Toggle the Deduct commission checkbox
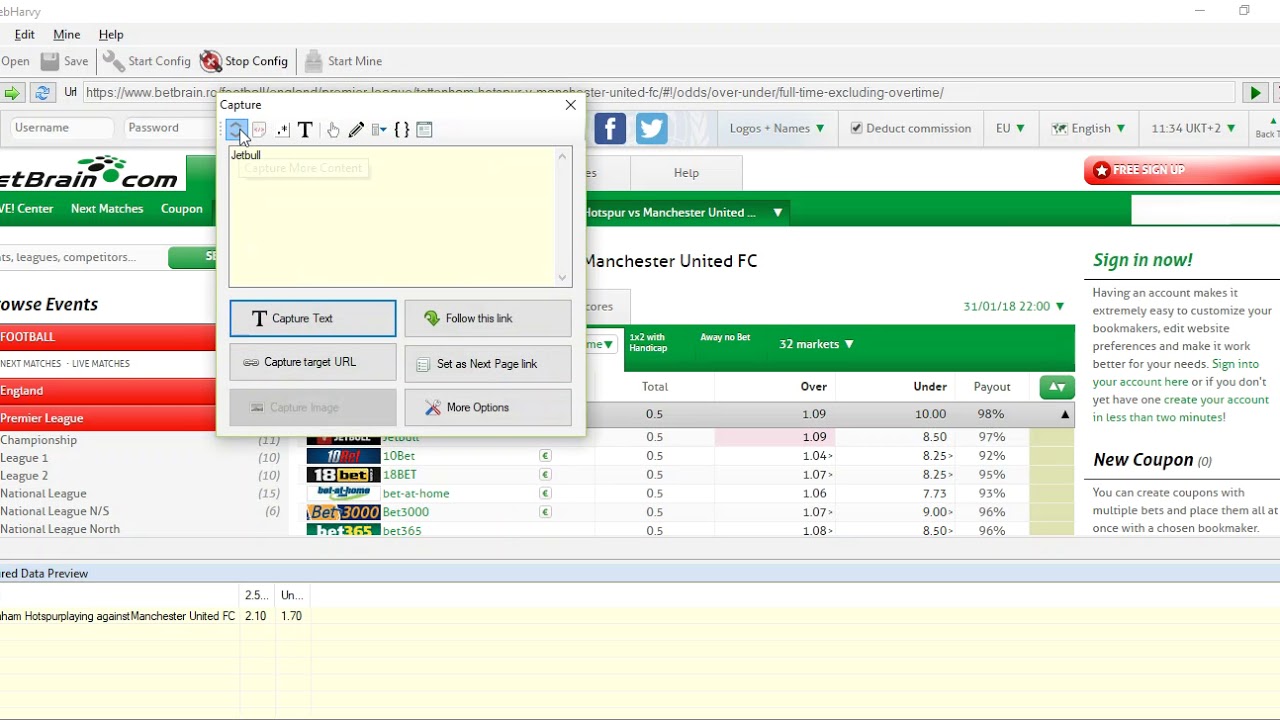 (856, 128)
